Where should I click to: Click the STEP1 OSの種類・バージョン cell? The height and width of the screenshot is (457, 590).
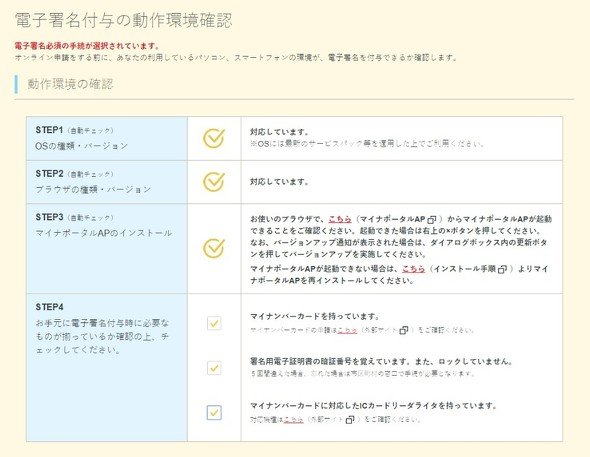107,138
